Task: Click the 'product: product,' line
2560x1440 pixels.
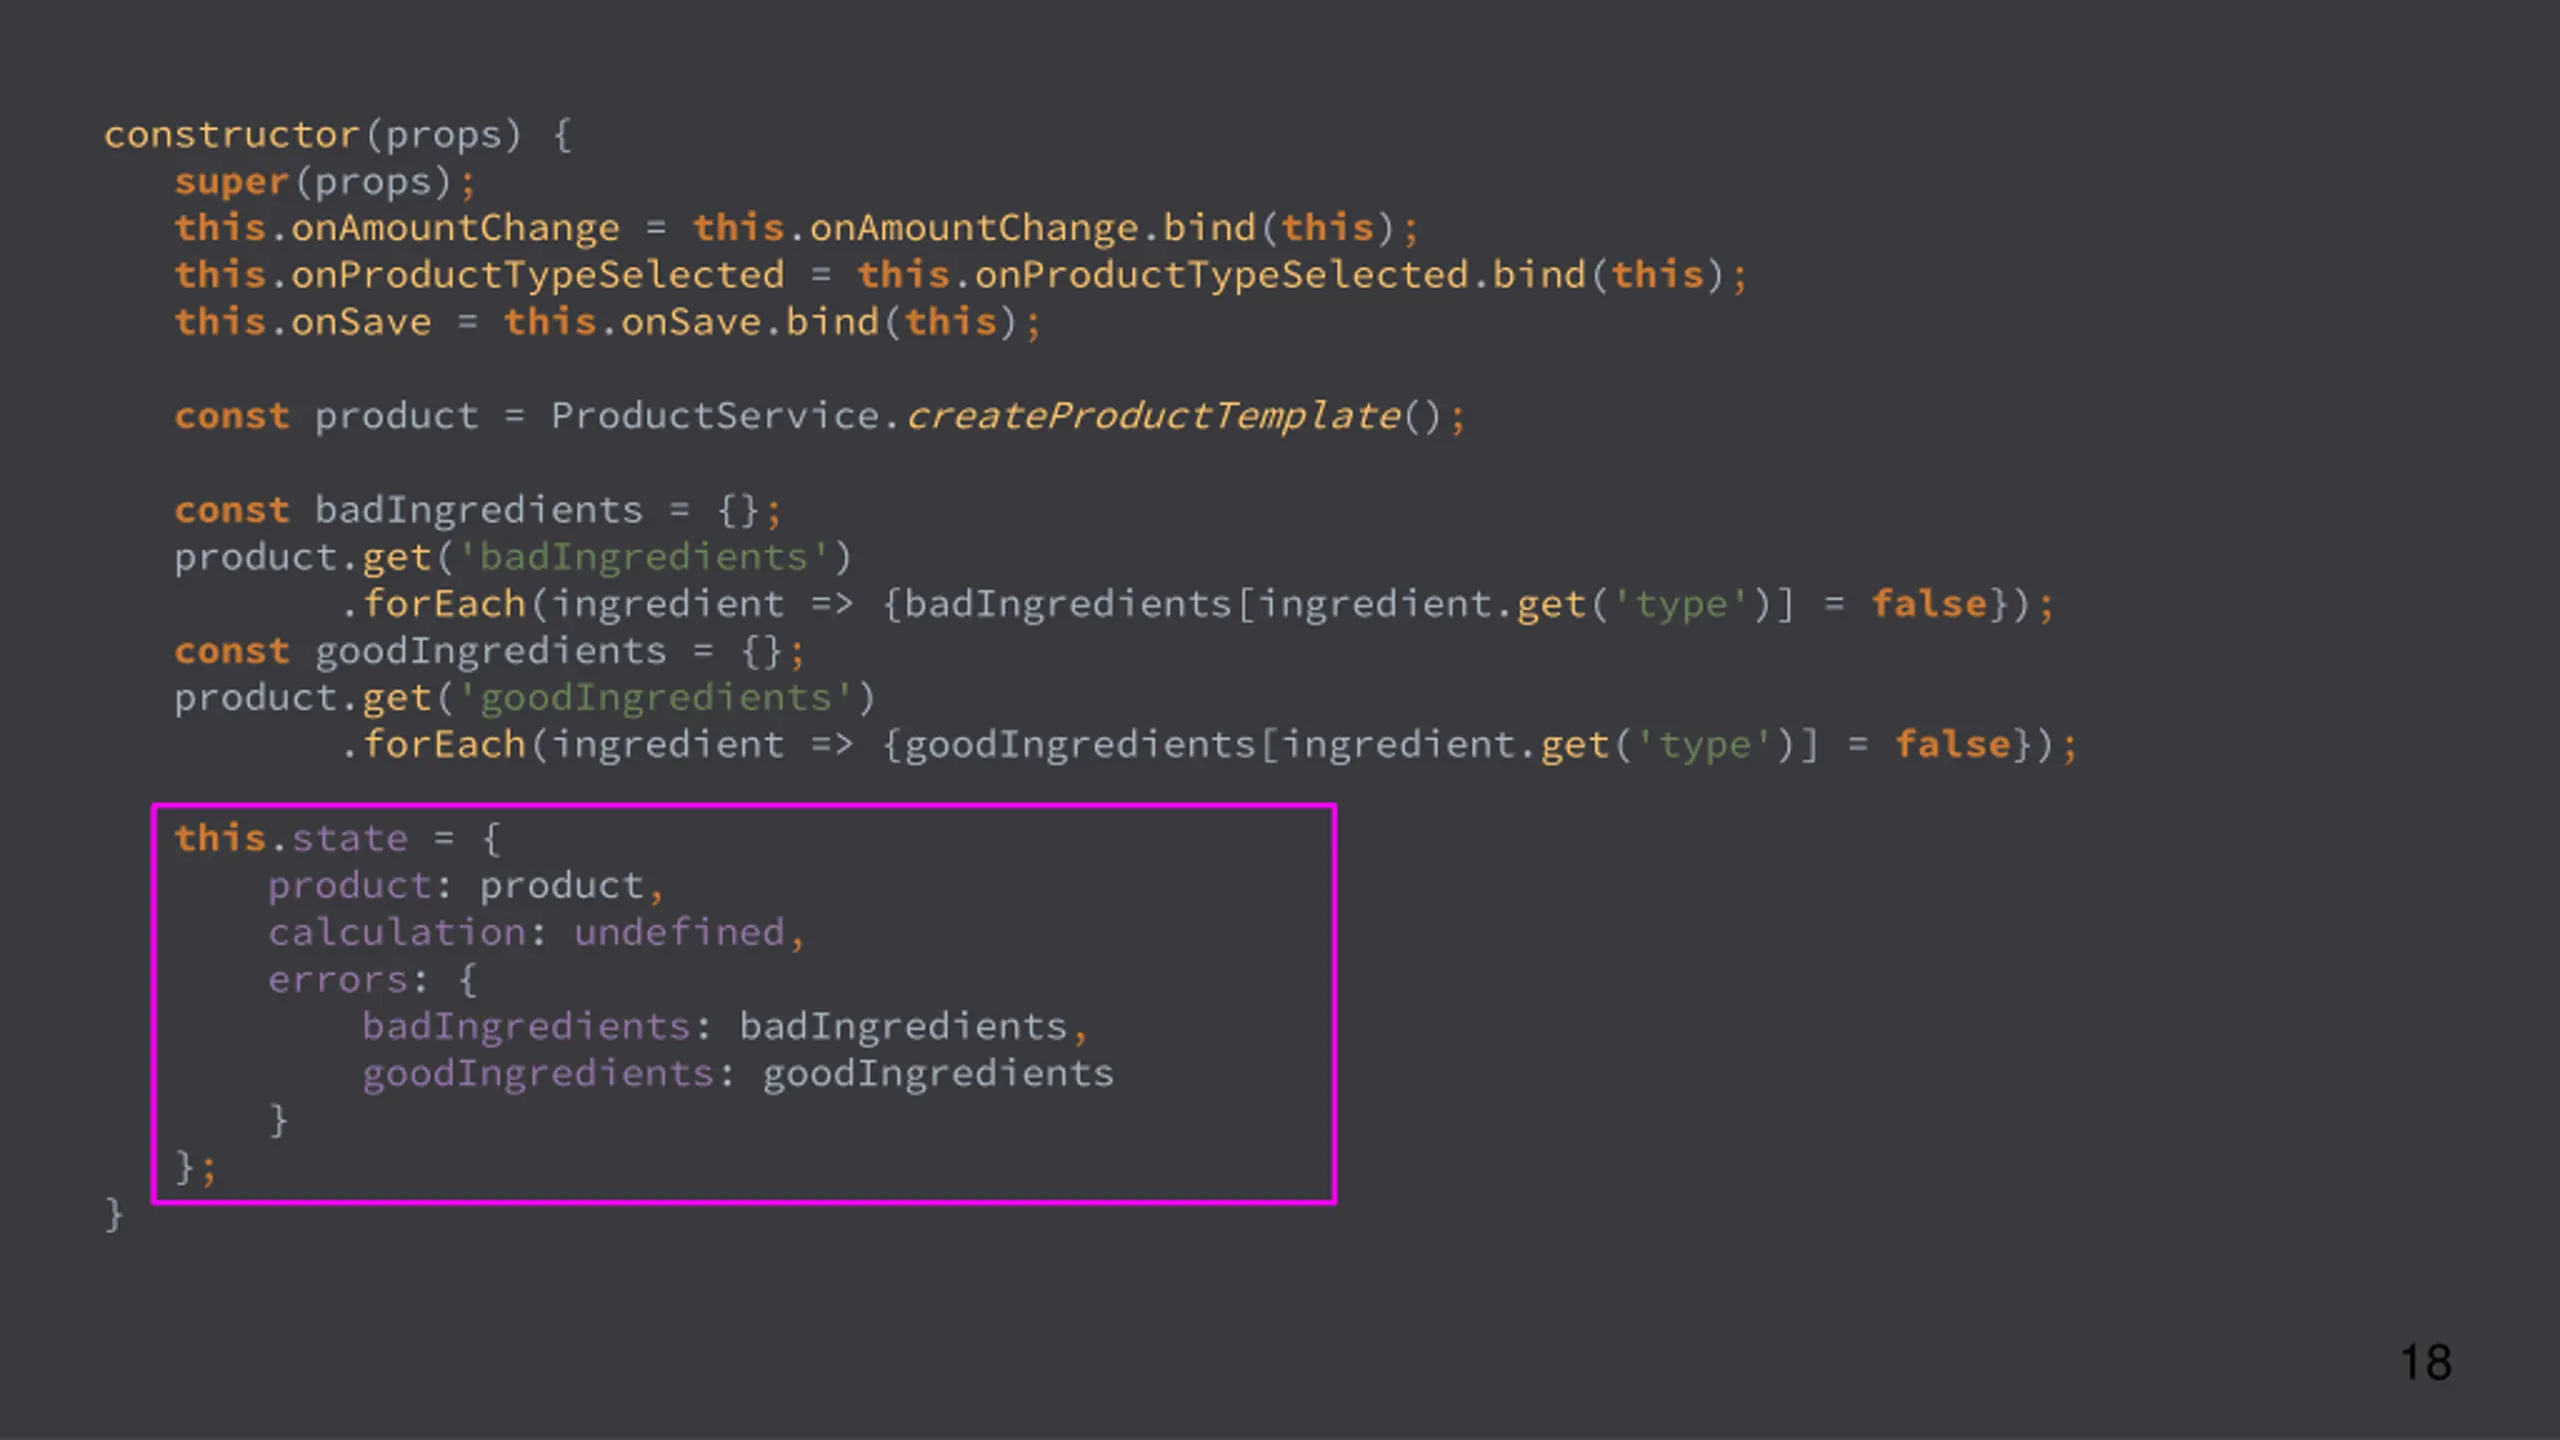Action: (465, 886)
